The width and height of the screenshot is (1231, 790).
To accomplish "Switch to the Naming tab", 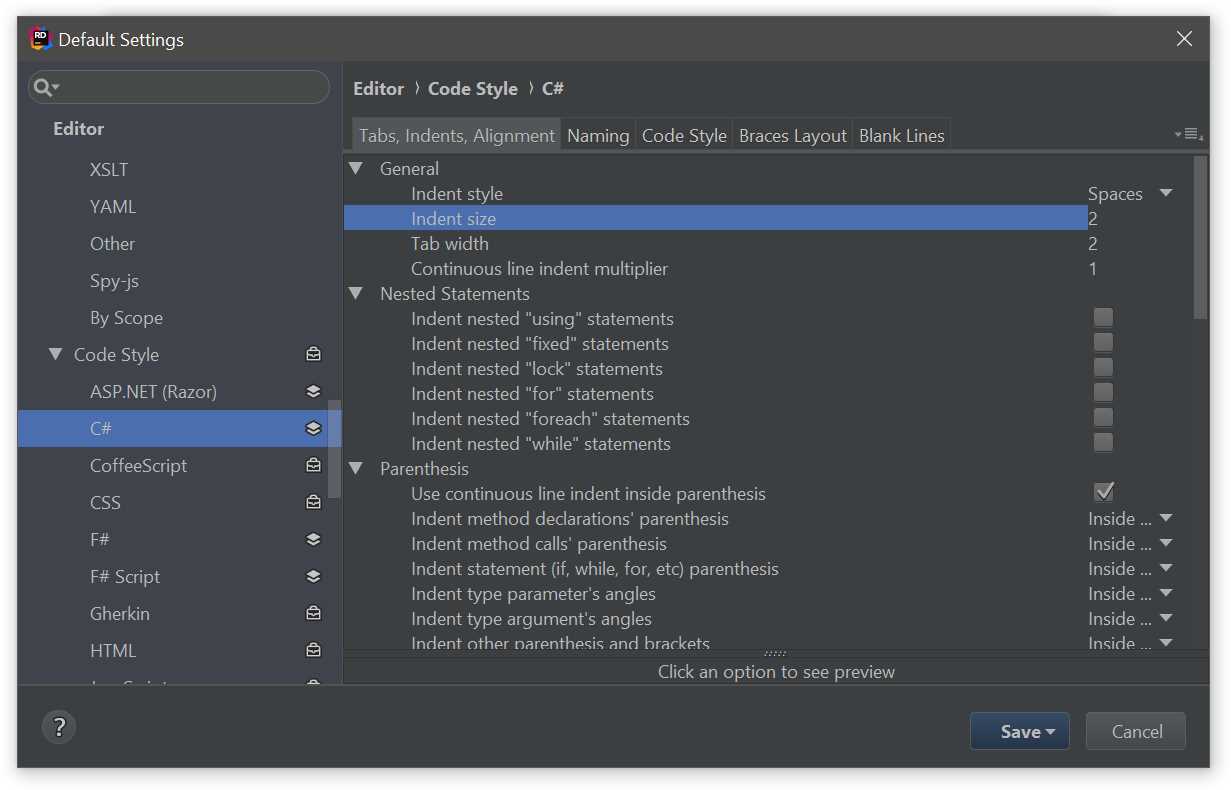I will point(598,135).
